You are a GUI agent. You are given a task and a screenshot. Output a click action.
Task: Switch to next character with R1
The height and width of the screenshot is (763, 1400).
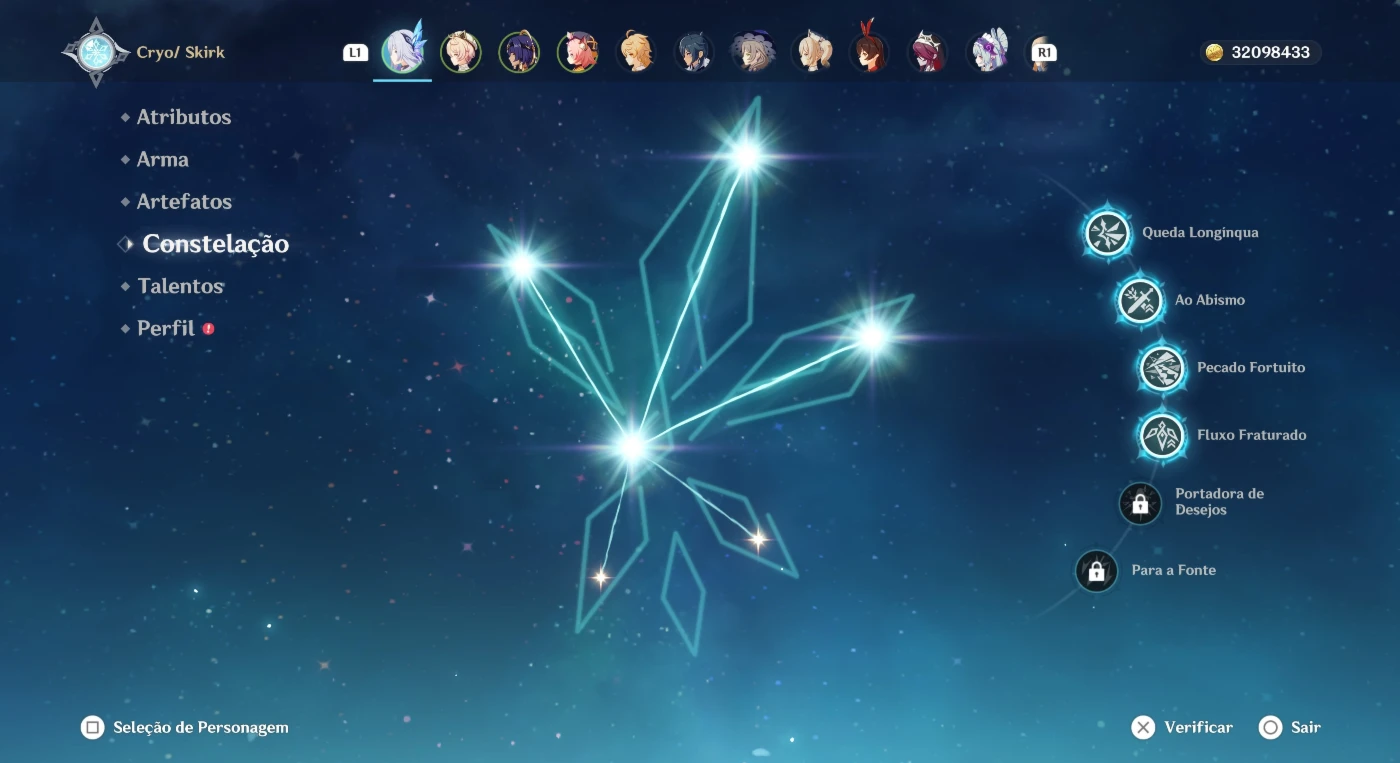pos(1044,53)
